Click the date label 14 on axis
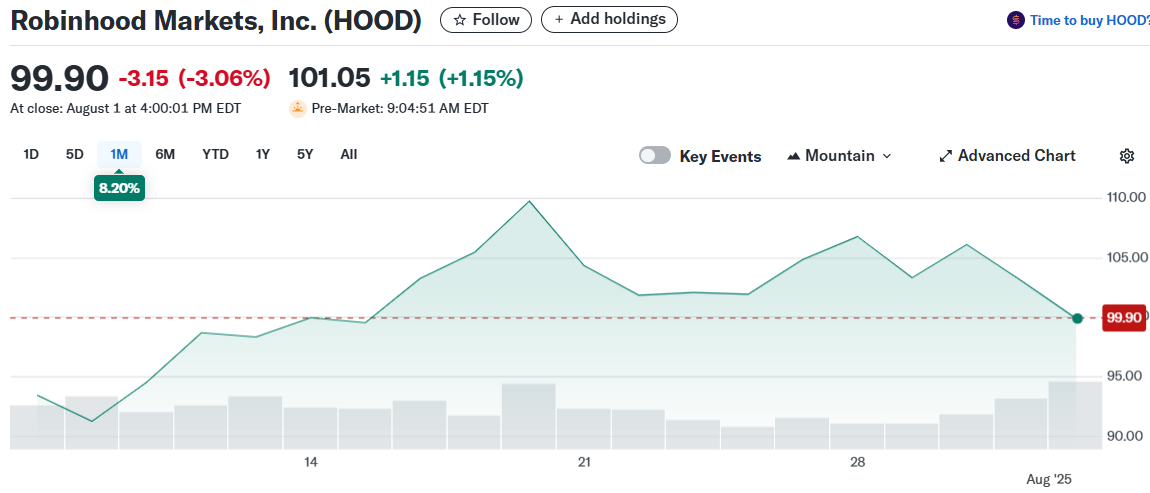1150x493 pixels. (311, 463)
